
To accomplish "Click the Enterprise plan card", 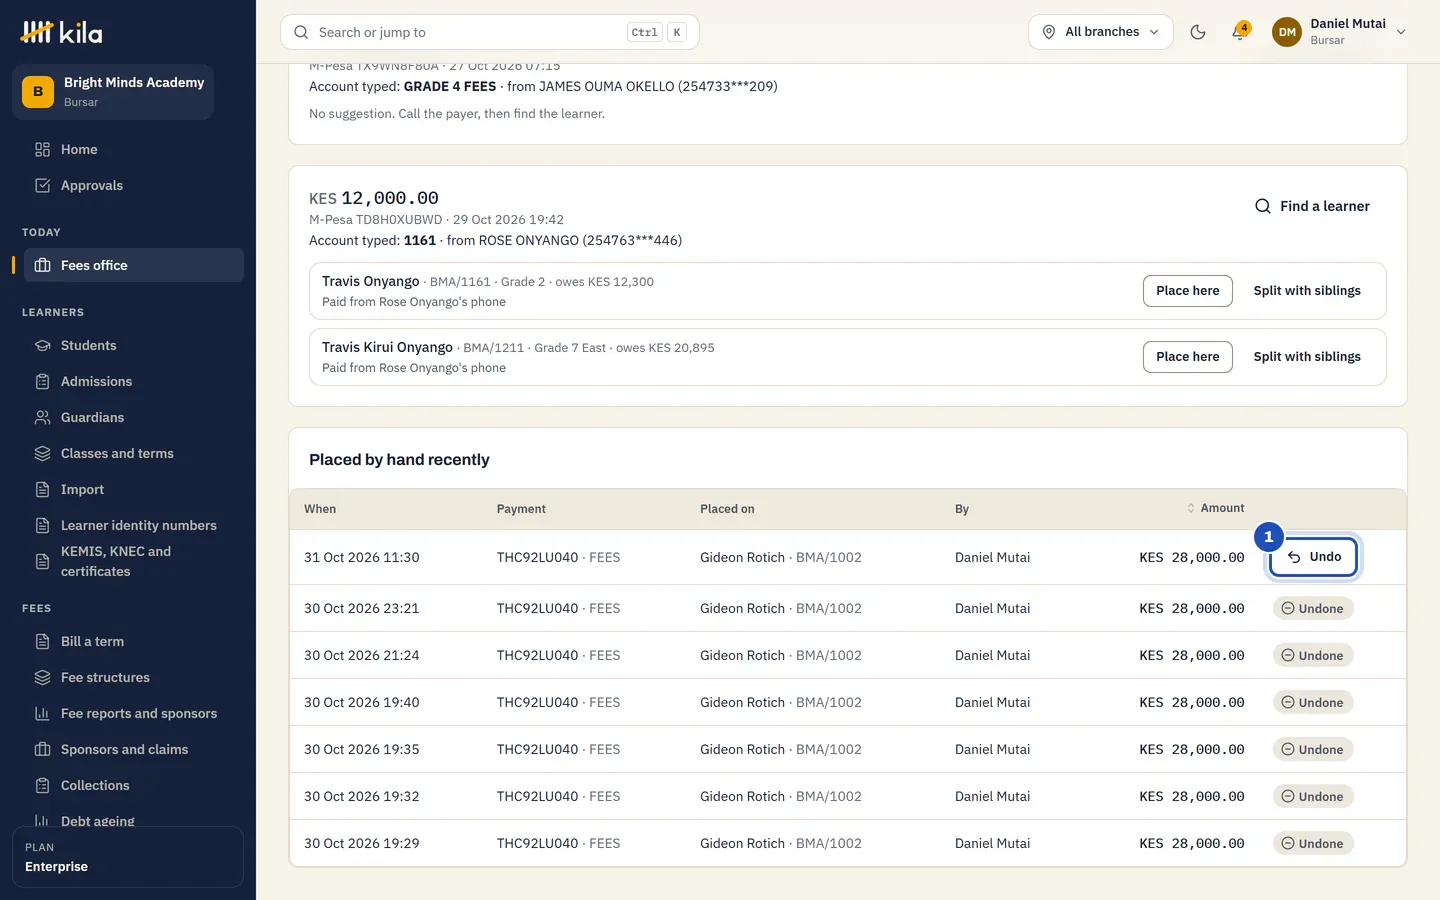I will pyautogui.click(x=128, y=857).
